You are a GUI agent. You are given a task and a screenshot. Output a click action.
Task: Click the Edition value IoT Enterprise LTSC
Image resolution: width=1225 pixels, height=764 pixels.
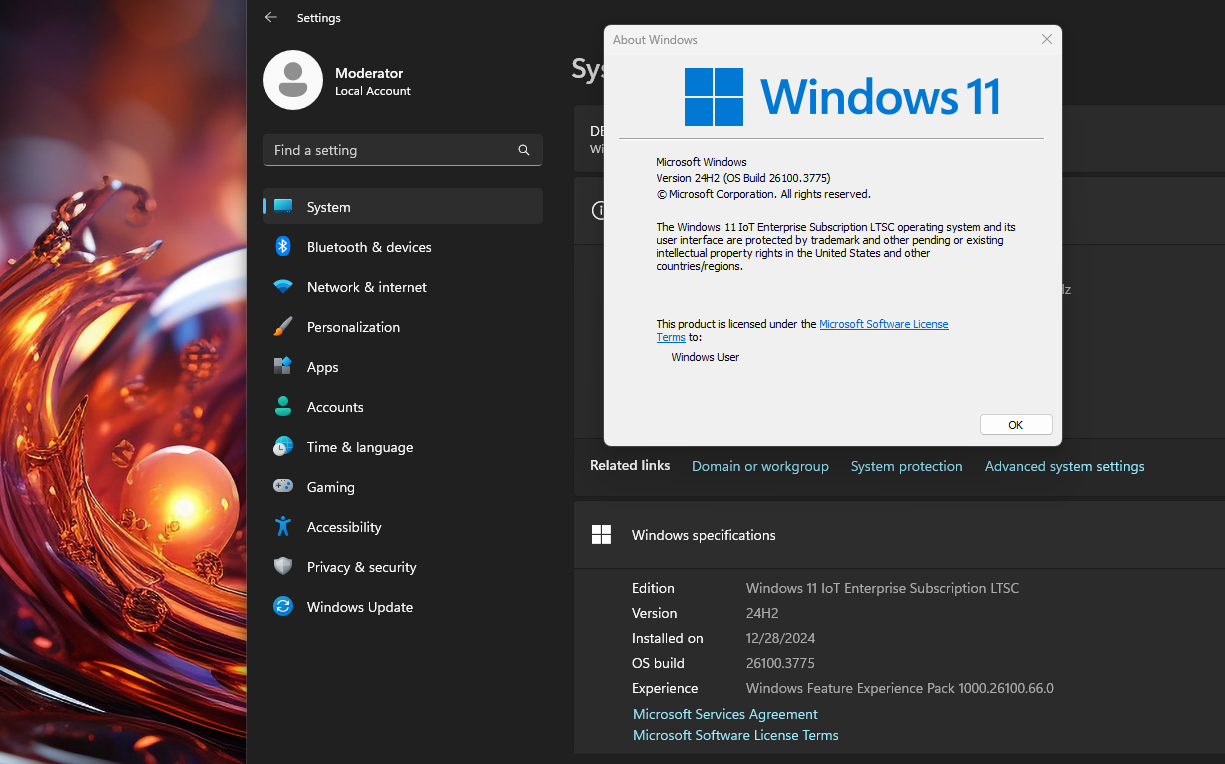[x=882, y=588]
